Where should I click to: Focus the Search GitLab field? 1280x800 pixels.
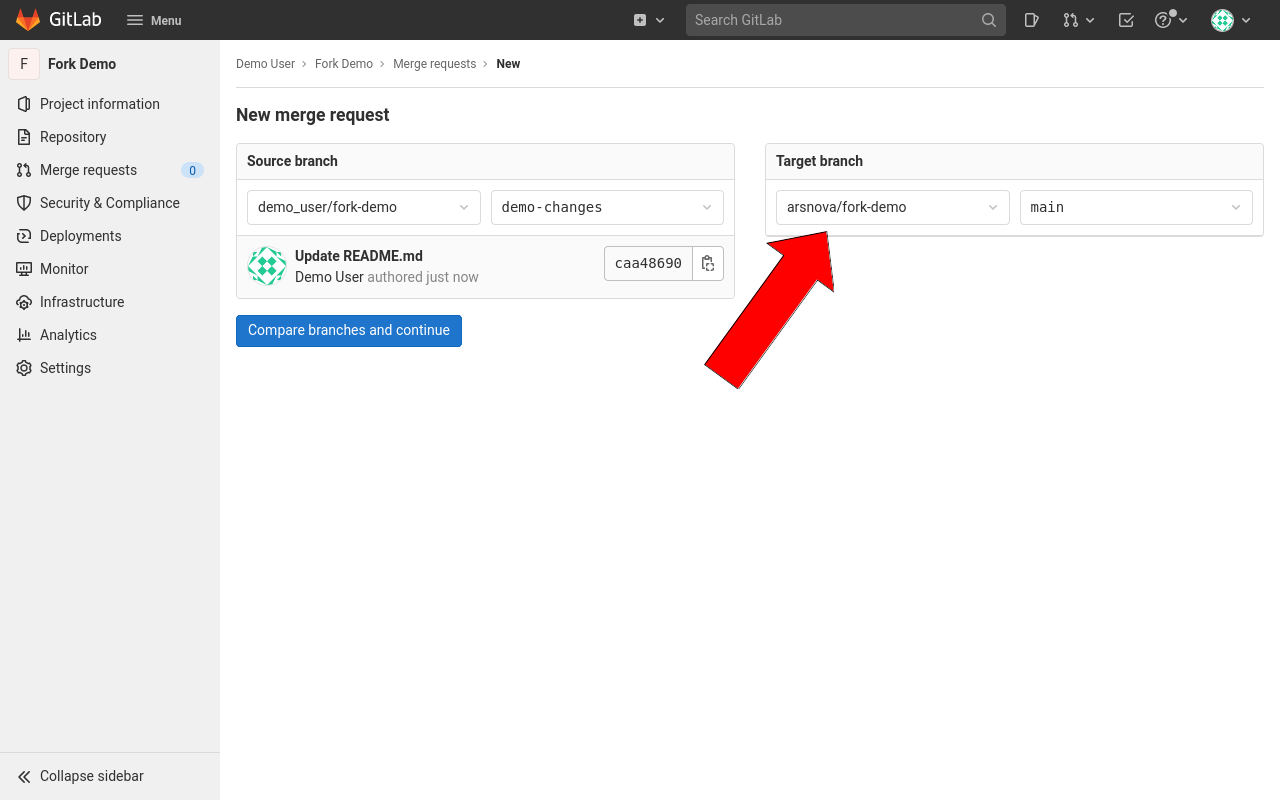[x=846, y=20]
